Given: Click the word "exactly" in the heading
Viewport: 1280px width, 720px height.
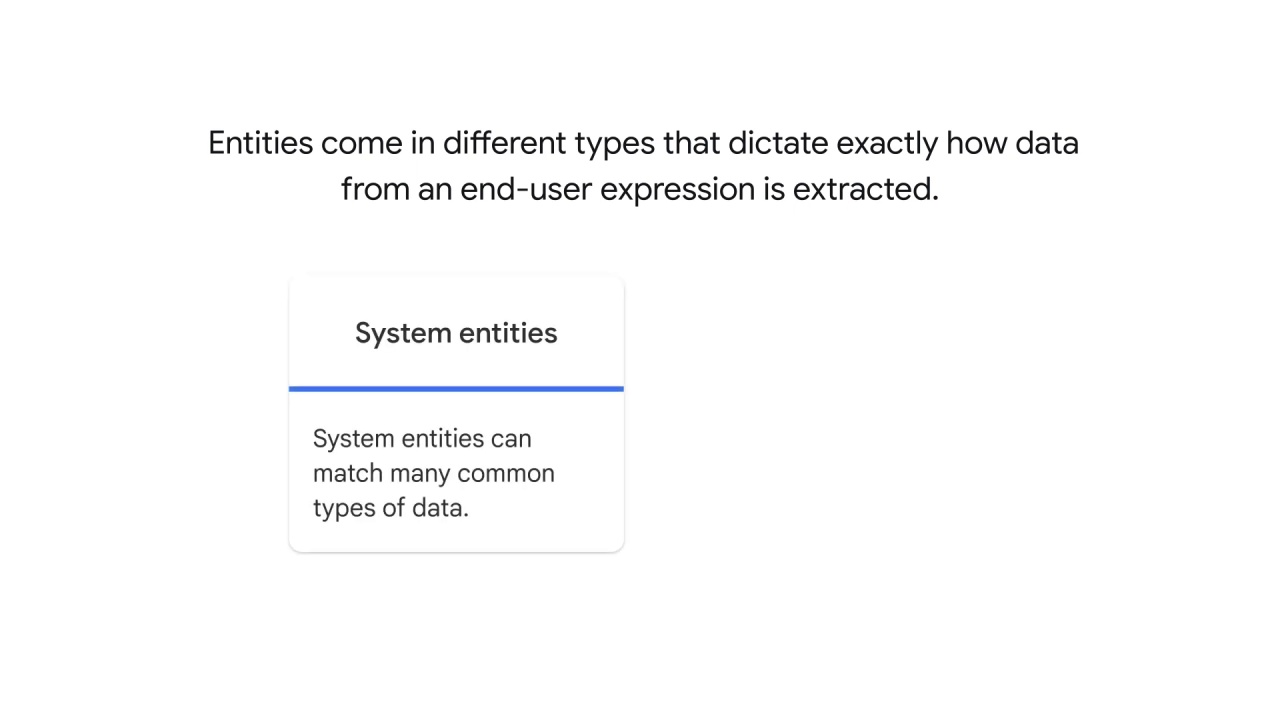Looking at the screenshot, I should tap(887, 145).
